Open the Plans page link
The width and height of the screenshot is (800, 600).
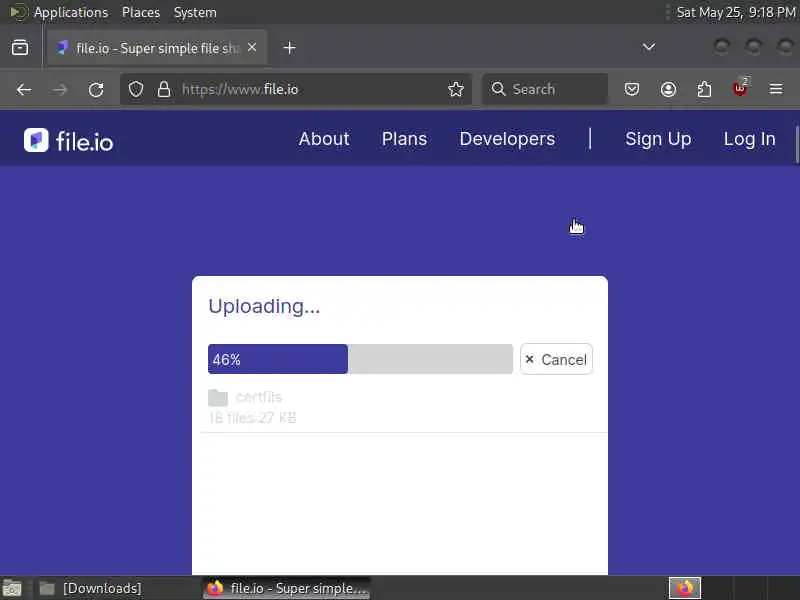coord(404,139)
